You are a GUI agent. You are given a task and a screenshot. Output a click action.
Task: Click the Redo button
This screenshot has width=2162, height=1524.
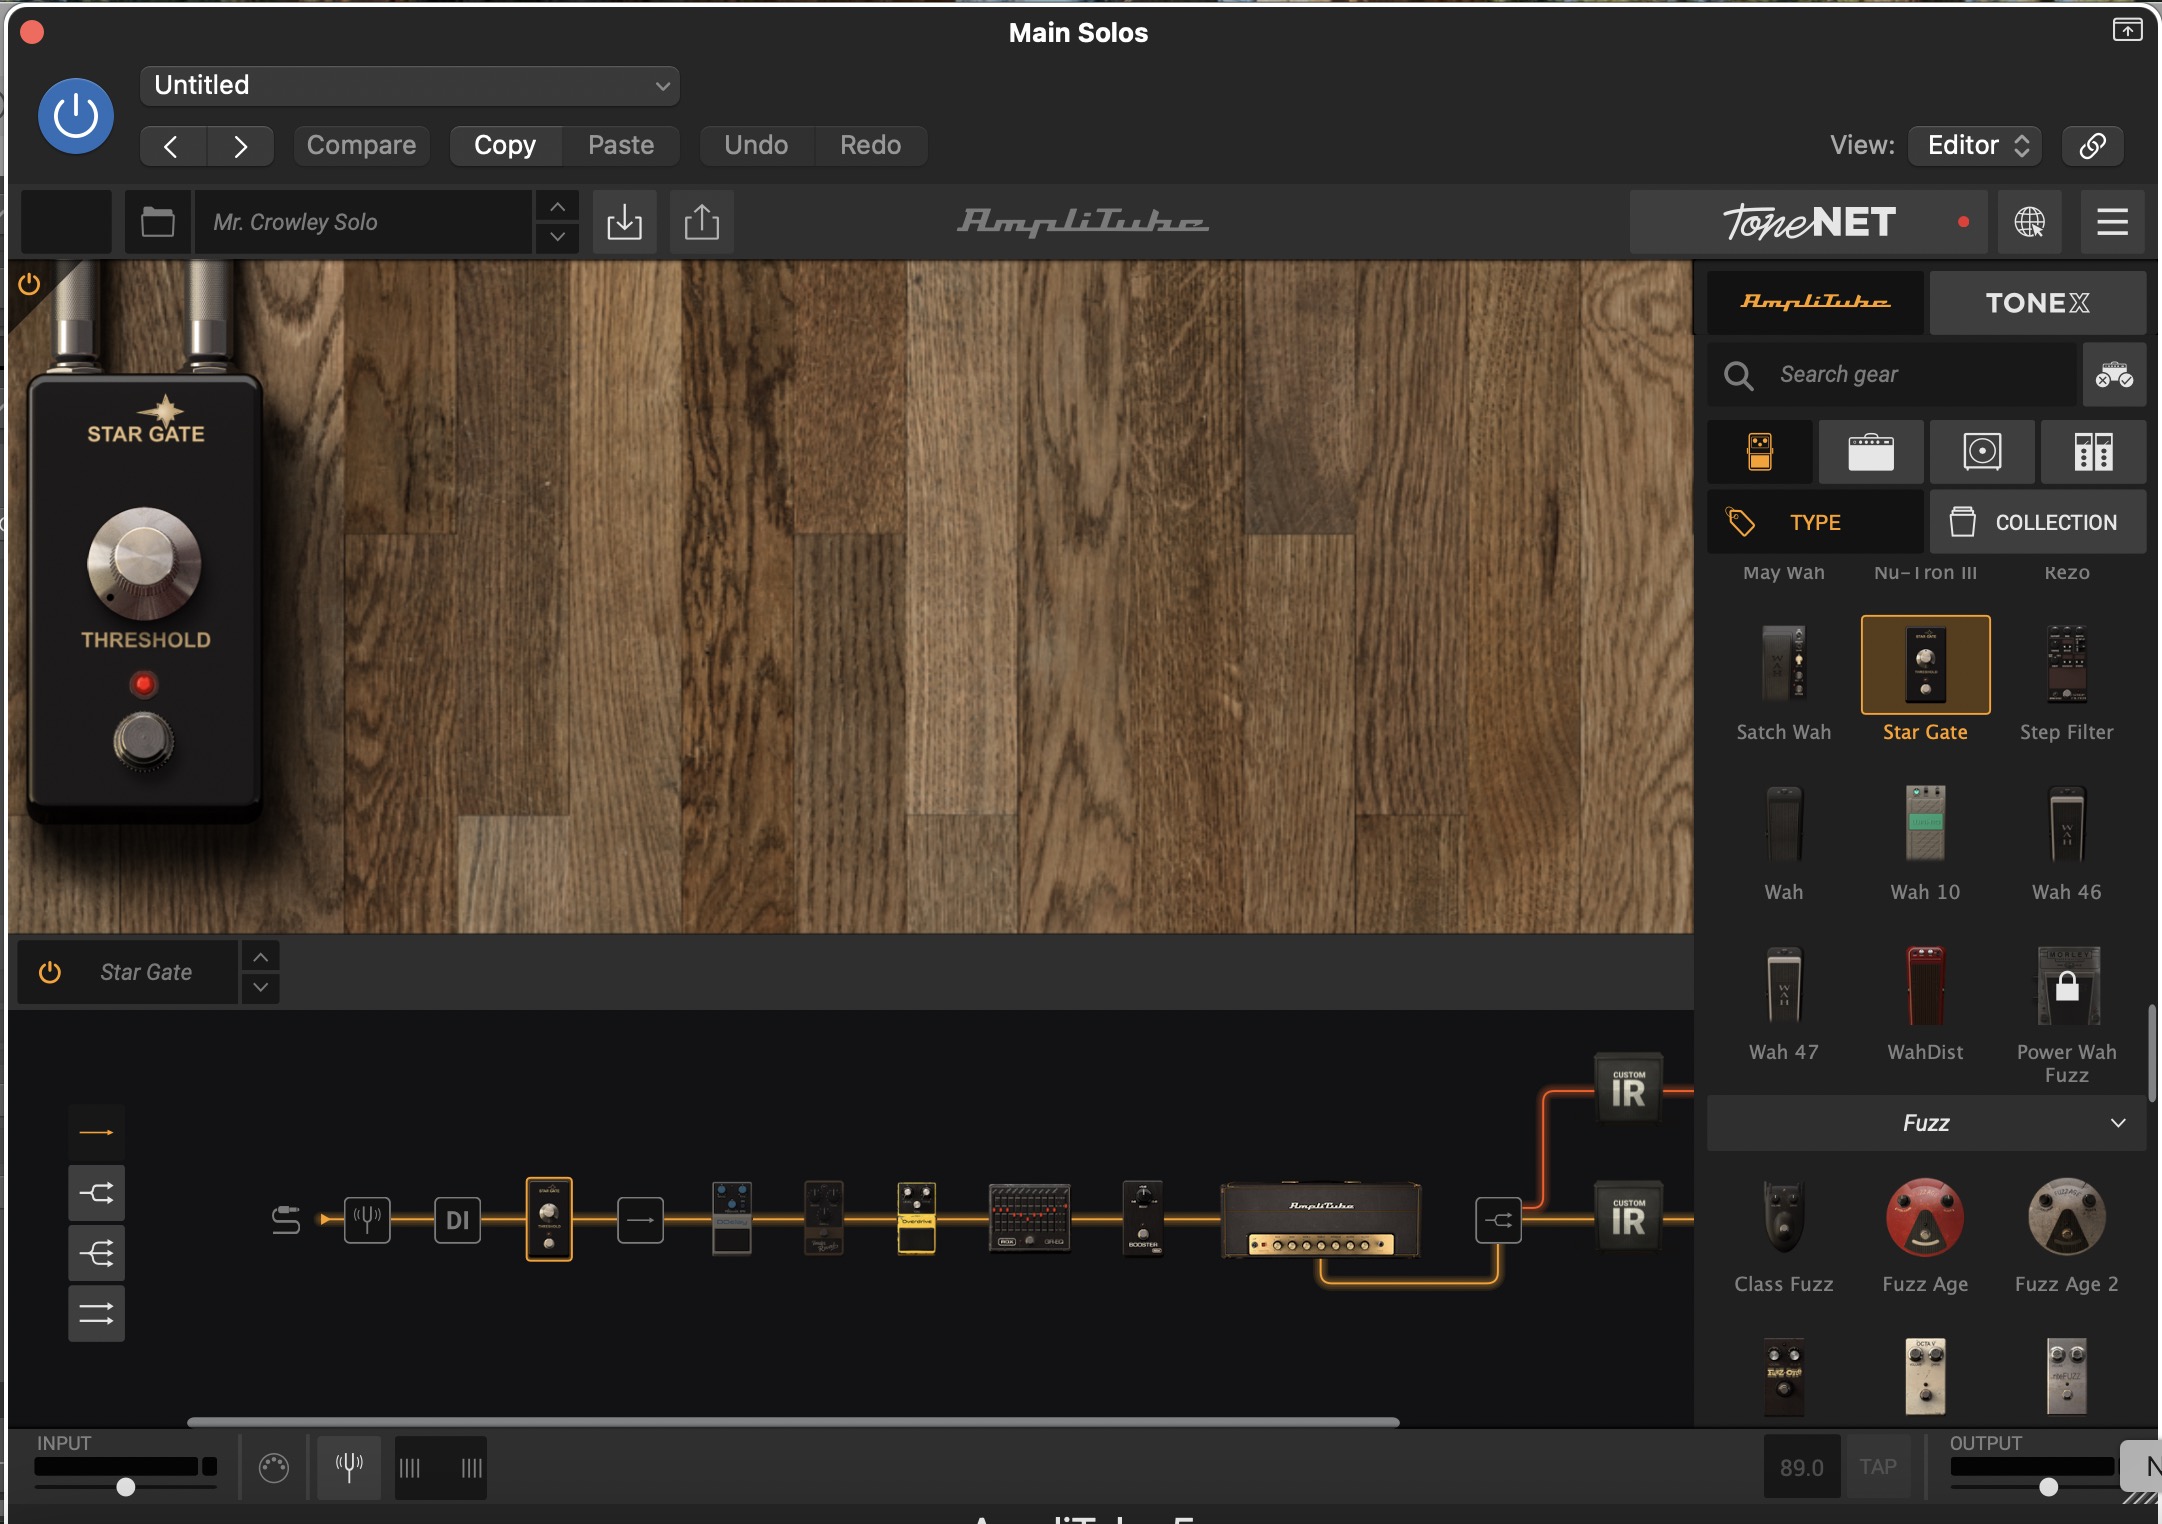(x=870, y=146)
